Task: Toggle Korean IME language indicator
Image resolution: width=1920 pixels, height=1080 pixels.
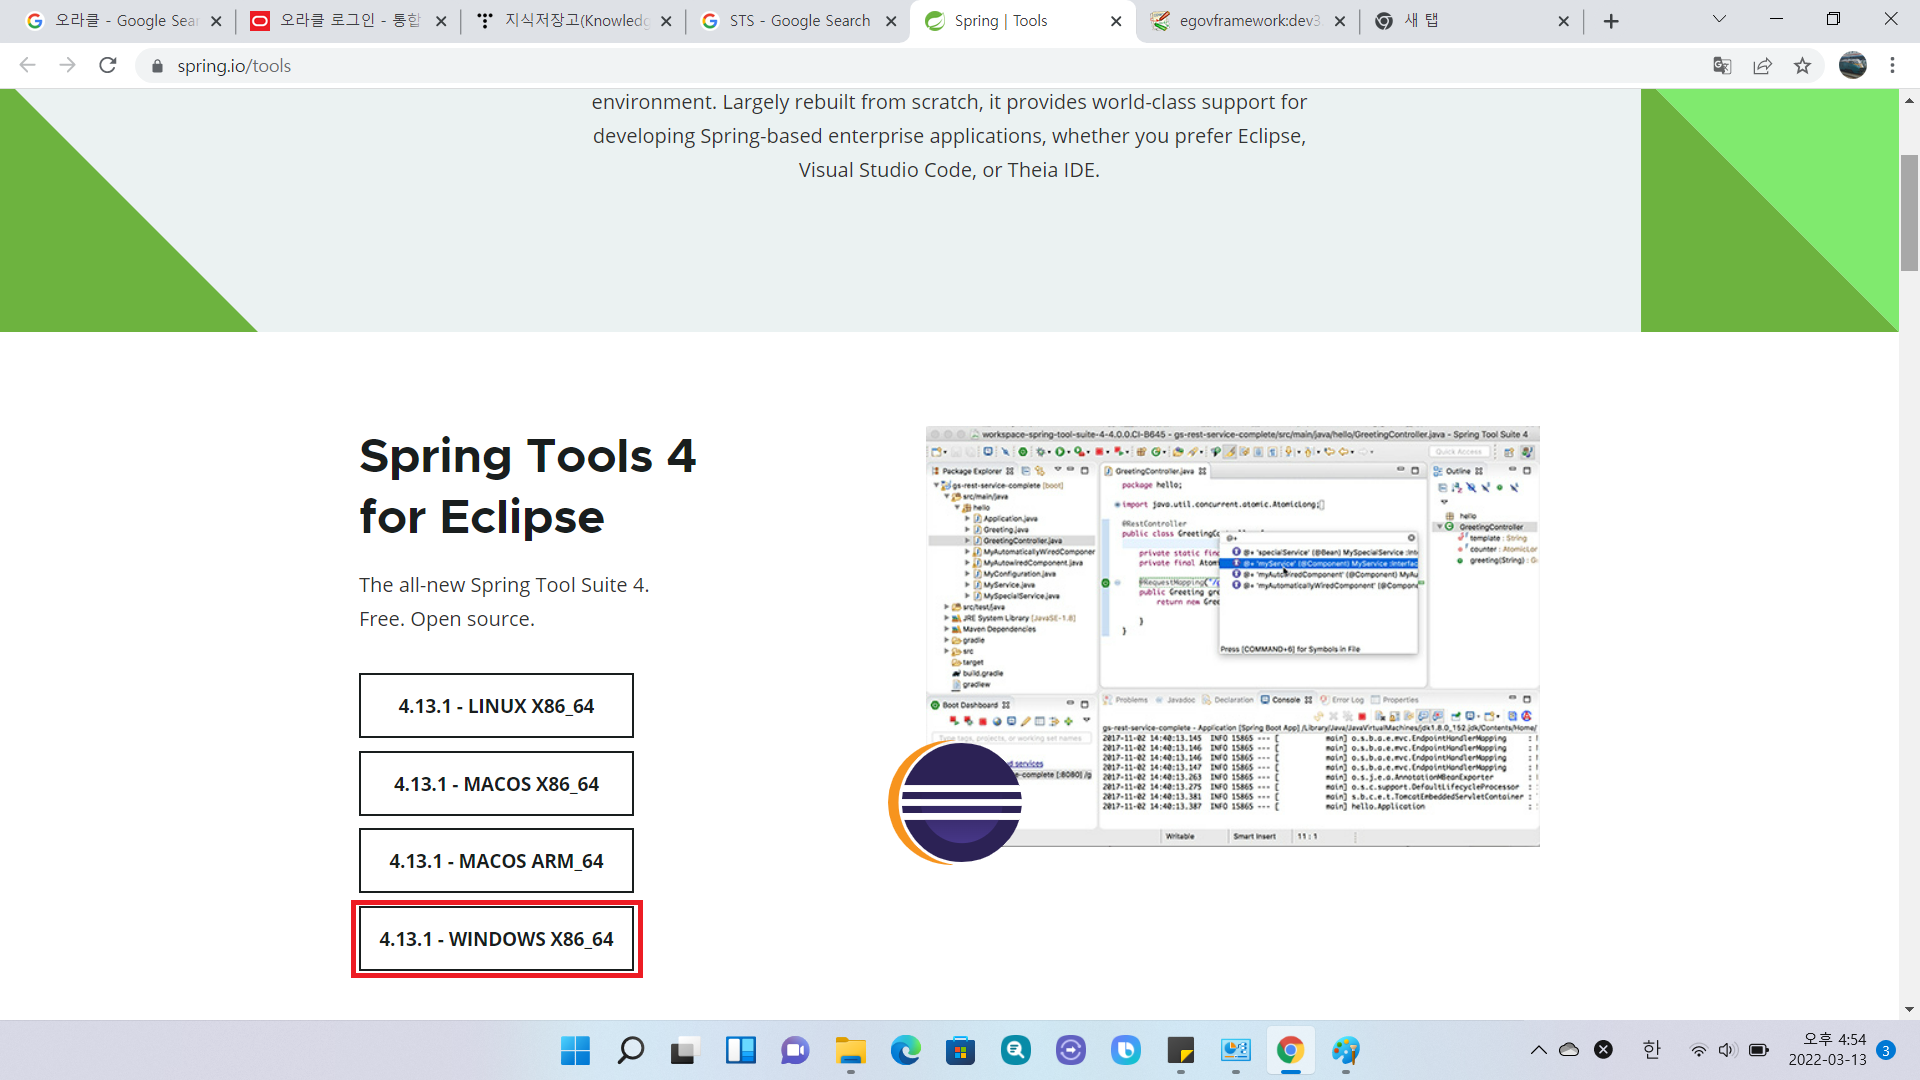Action: [1651, 1050]
